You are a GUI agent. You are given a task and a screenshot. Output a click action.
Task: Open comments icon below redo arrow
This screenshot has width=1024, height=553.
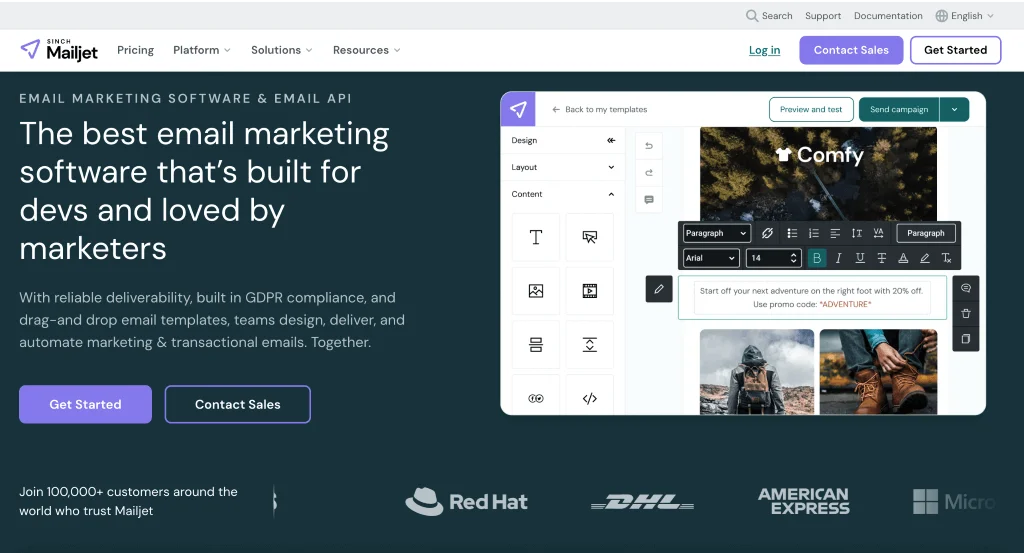[648, 200]
